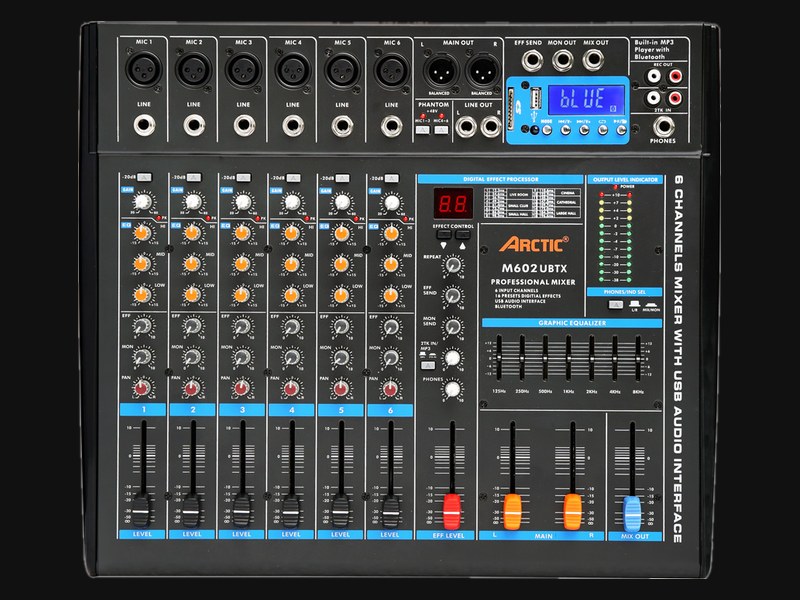Click the red 2TK IN RCA jack
Viewport: 800px width, 600px height.
675,97
